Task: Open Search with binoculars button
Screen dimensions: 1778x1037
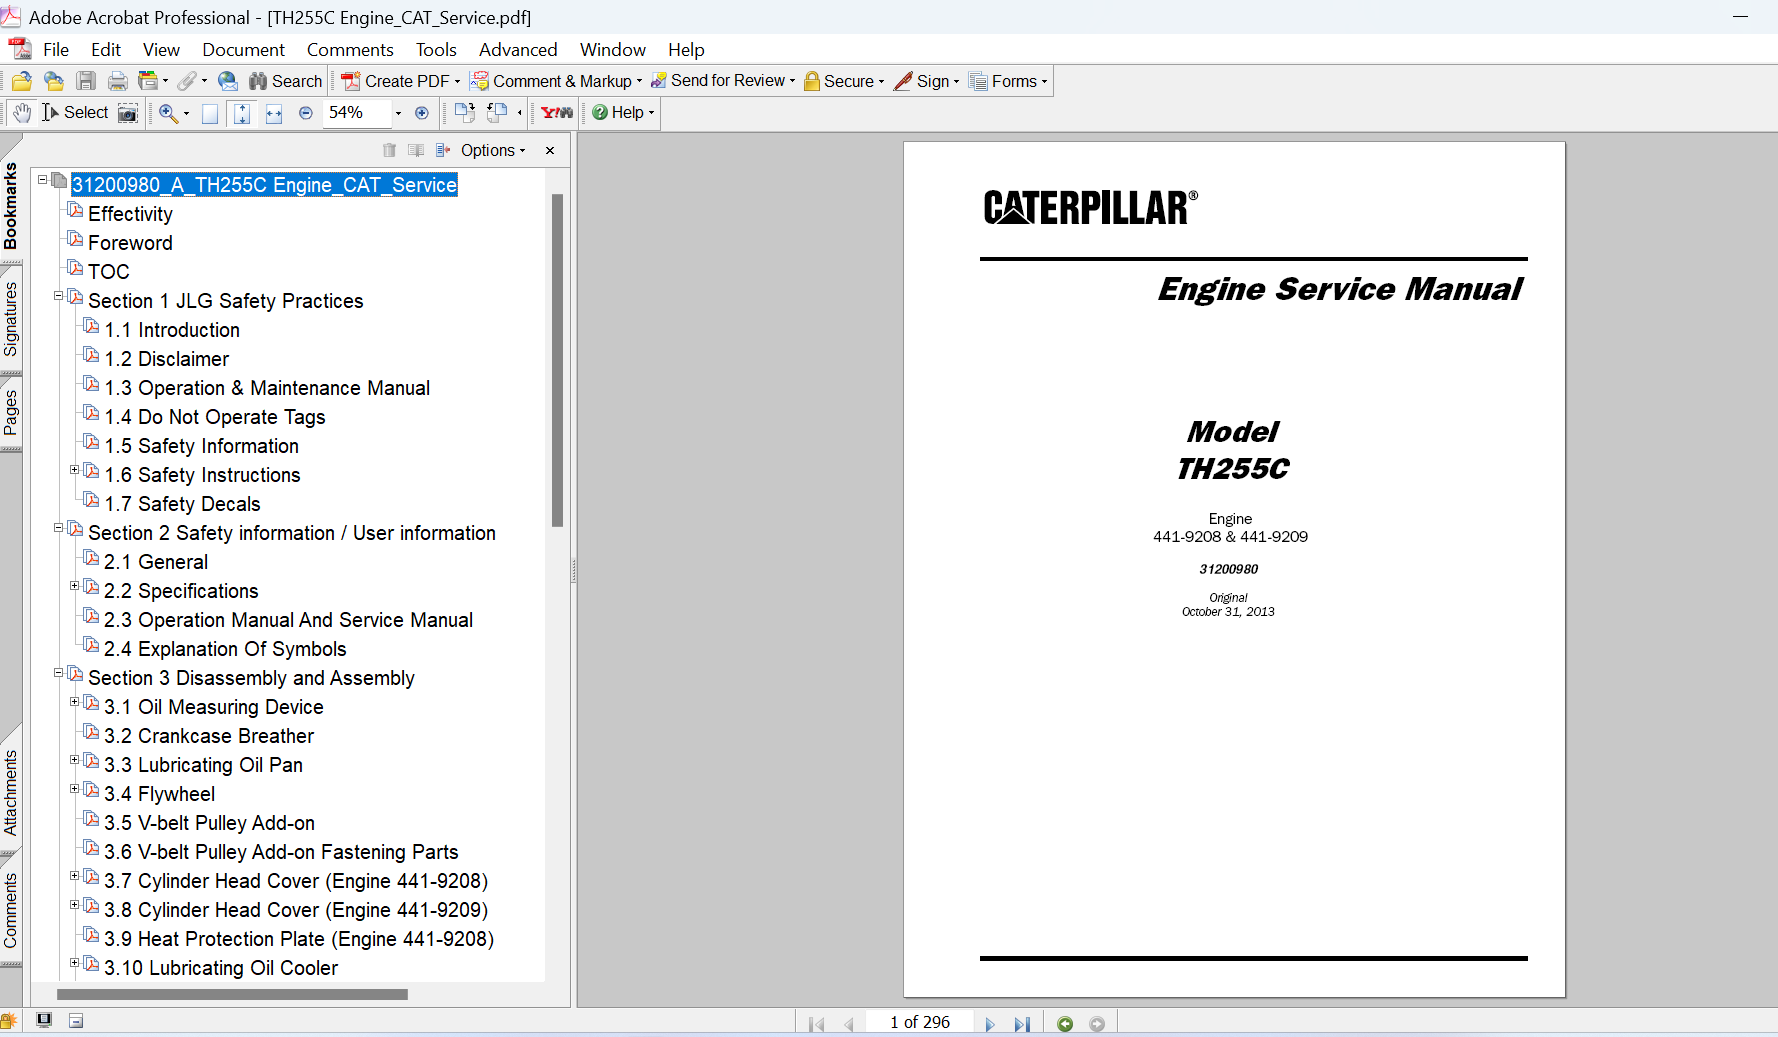Action: [x=286, y=81]
